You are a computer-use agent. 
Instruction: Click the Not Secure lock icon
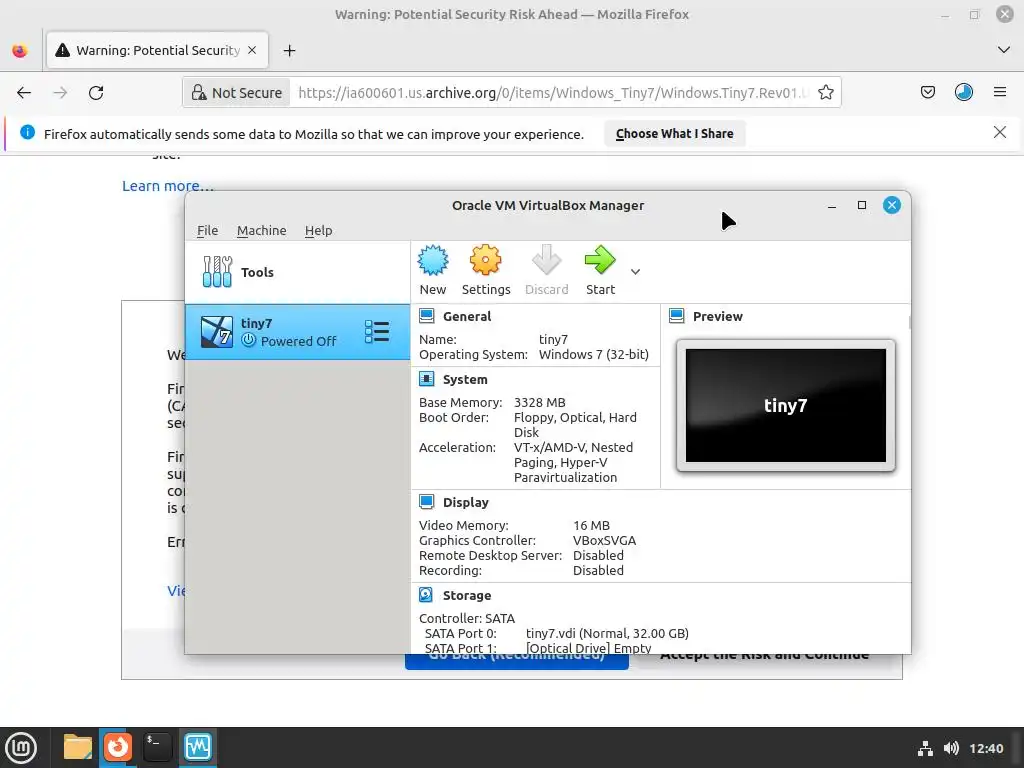(199, 93)
